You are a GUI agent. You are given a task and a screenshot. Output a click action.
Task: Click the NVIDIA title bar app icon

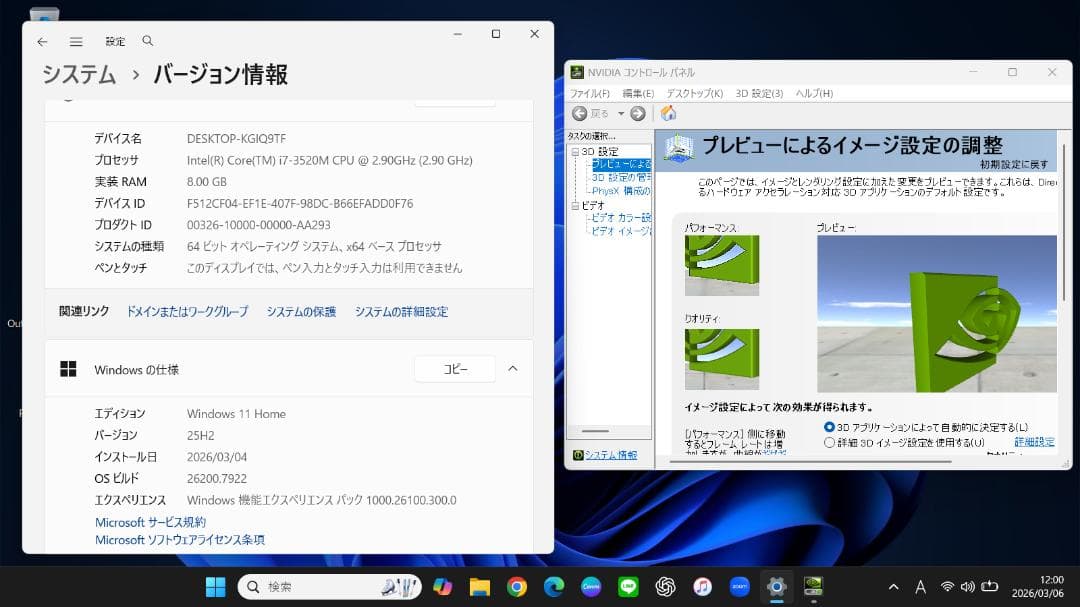tap(577, 72)
